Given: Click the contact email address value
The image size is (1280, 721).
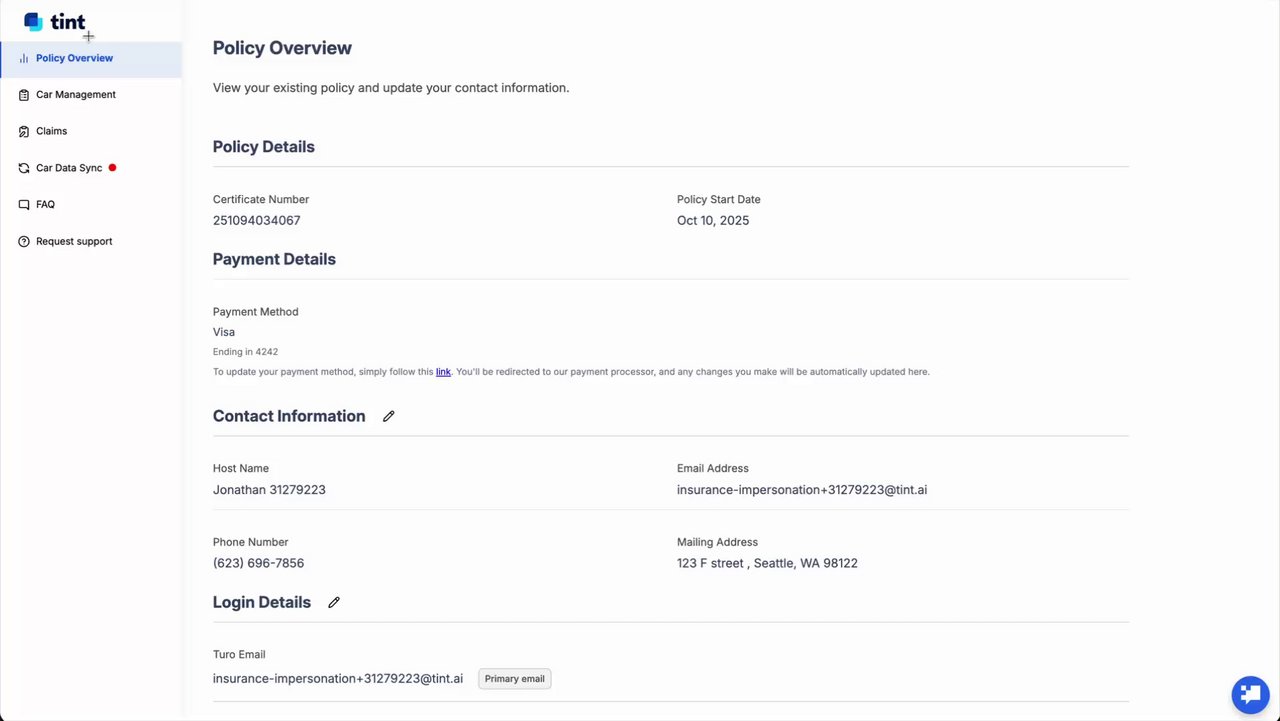Looking at the screenshot, I should (x=802, y=490).
